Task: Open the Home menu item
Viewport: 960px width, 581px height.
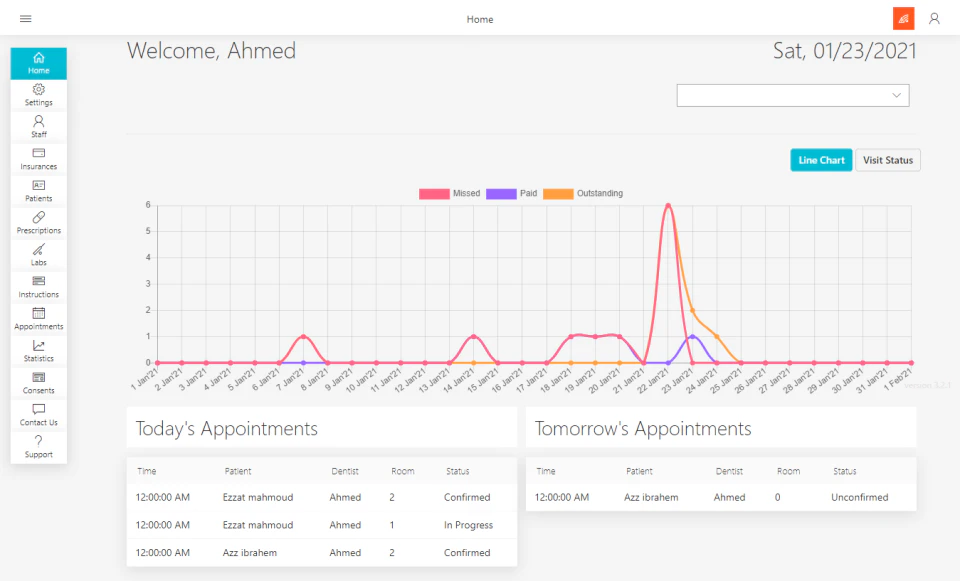Action: [38, 63]
